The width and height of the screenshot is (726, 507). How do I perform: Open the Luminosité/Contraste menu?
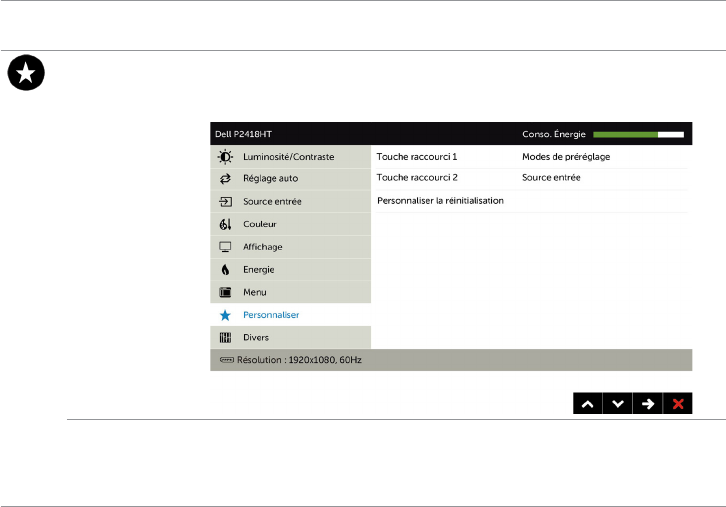(290, 157)
